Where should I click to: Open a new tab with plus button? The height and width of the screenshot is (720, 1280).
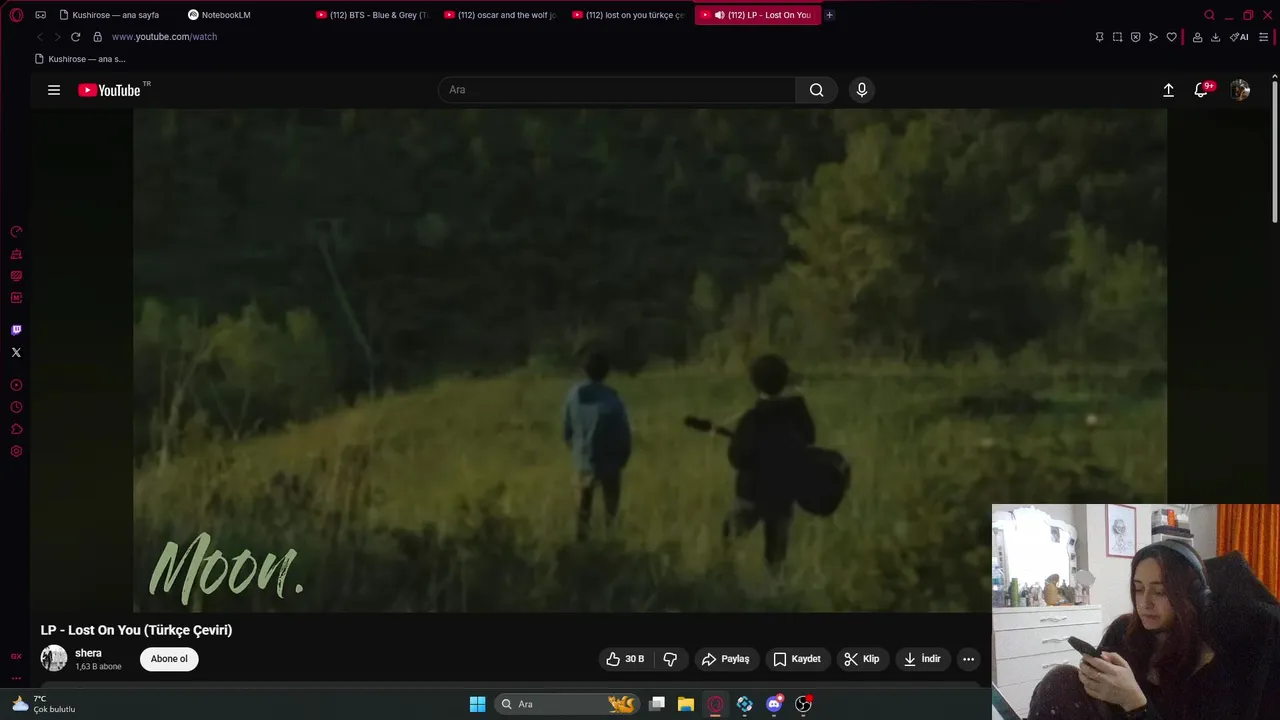click(x=829, y=15)
